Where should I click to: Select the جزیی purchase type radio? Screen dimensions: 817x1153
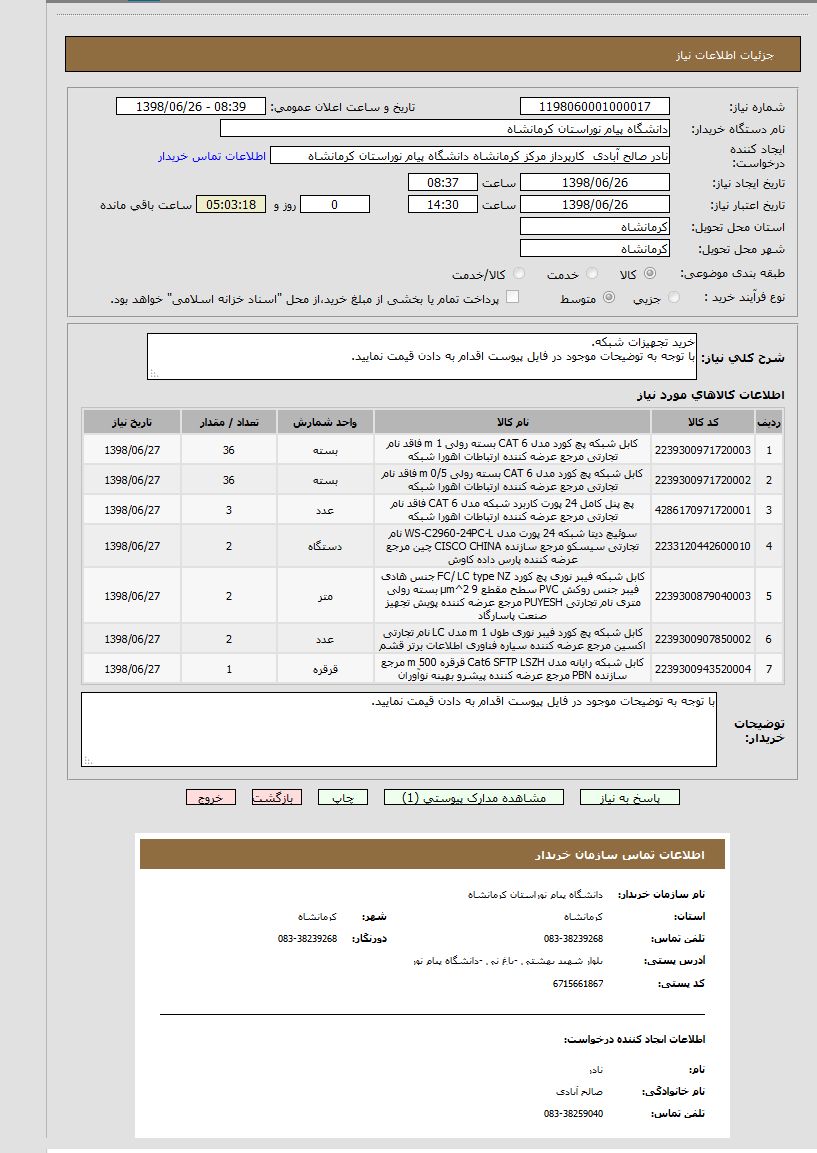click(x=673, y=298)
